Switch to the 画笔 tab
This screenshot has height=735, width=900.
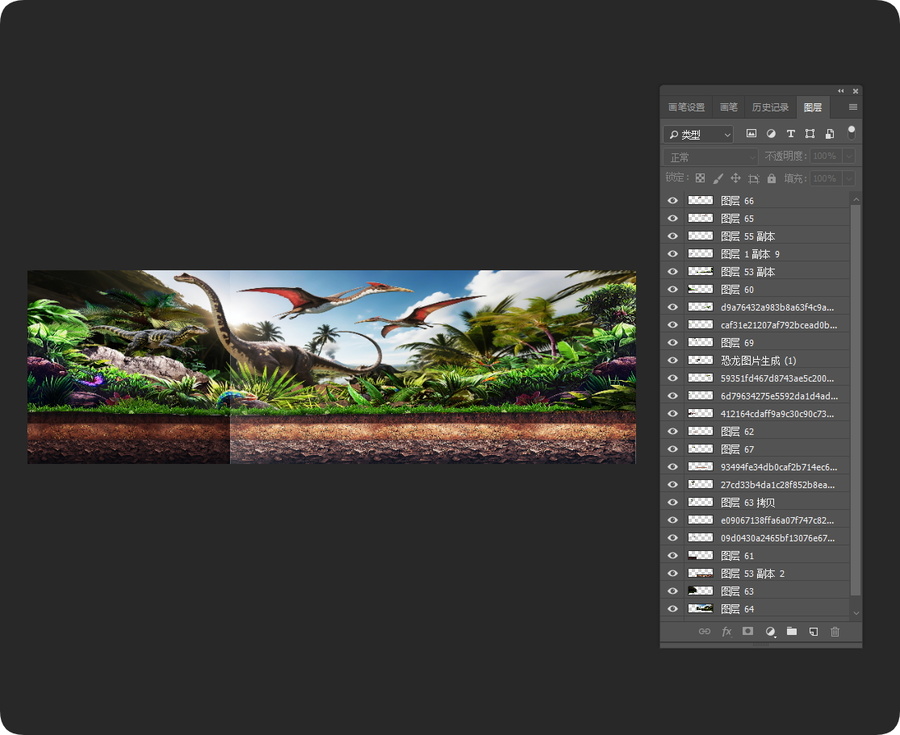point(728,107)
